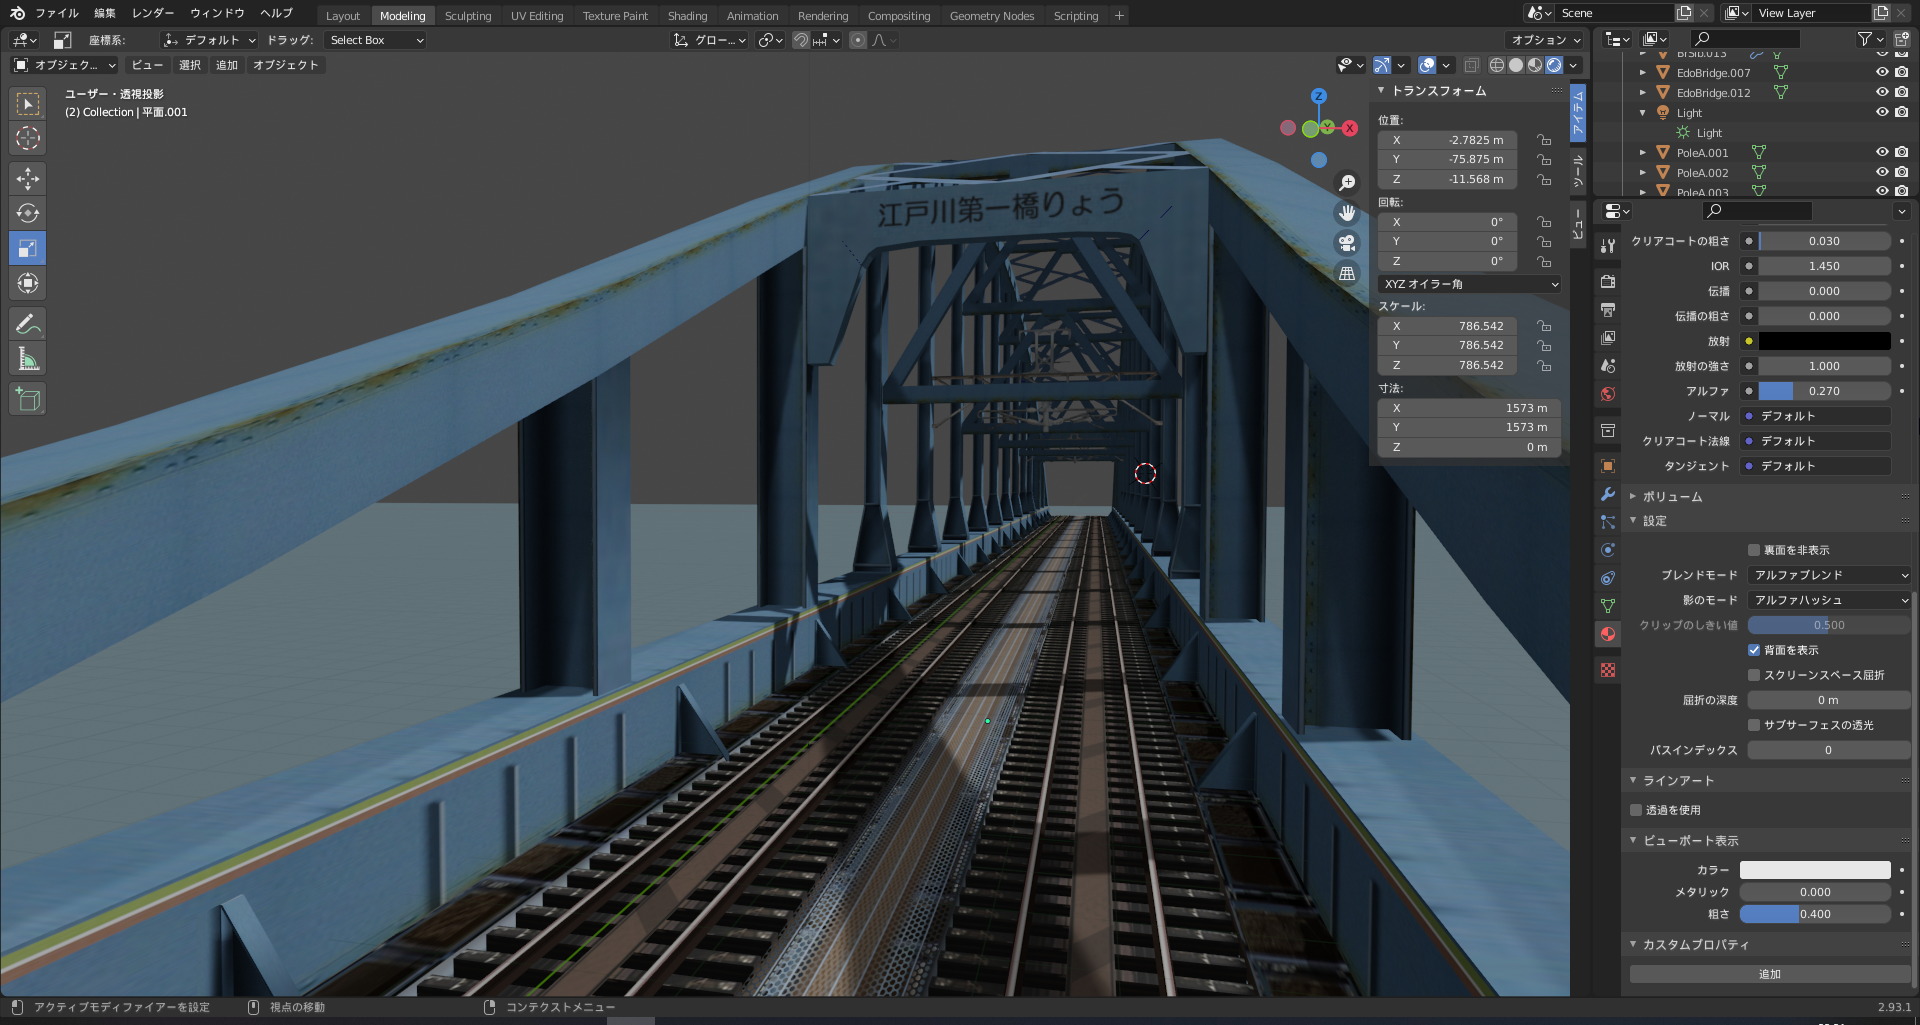Click the pan view hand icon

tap(1347, 213)
